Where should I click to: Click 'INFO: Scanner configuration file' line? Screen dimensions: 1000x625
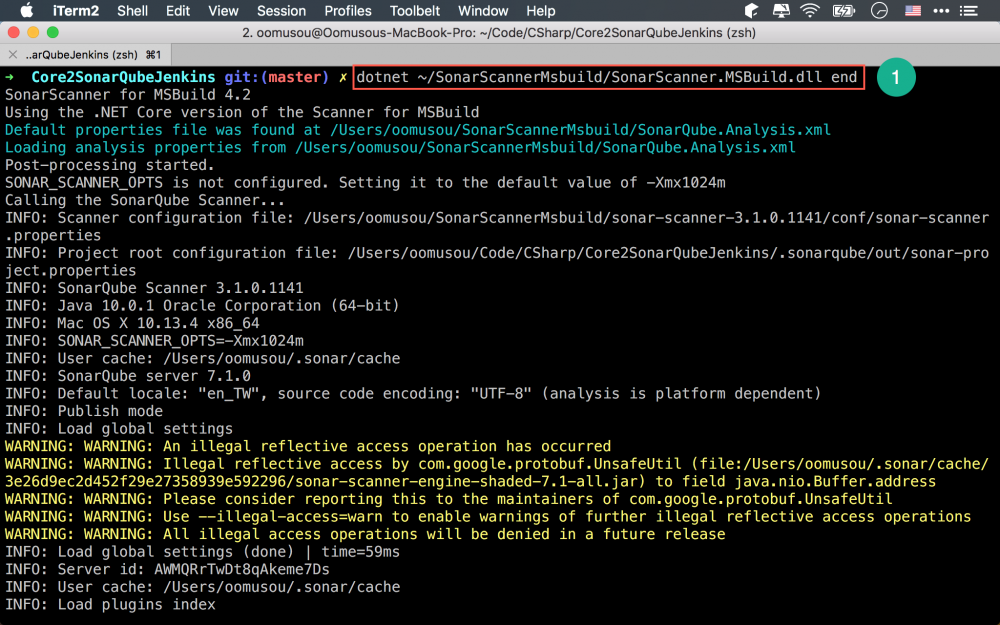(497, 226)
